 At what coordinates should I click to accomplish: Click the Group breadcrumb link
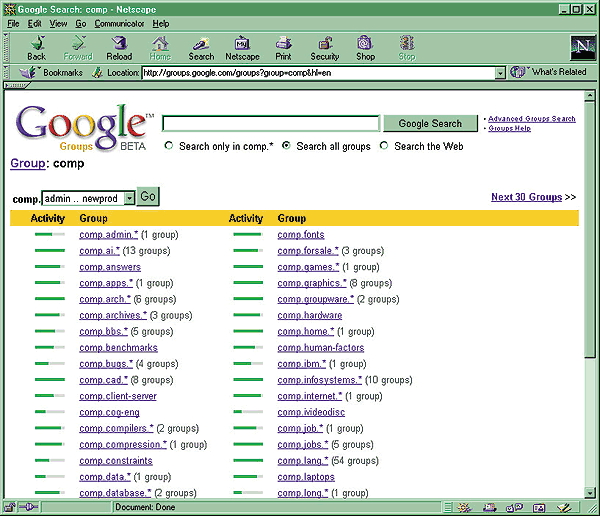tap(28, 163)
